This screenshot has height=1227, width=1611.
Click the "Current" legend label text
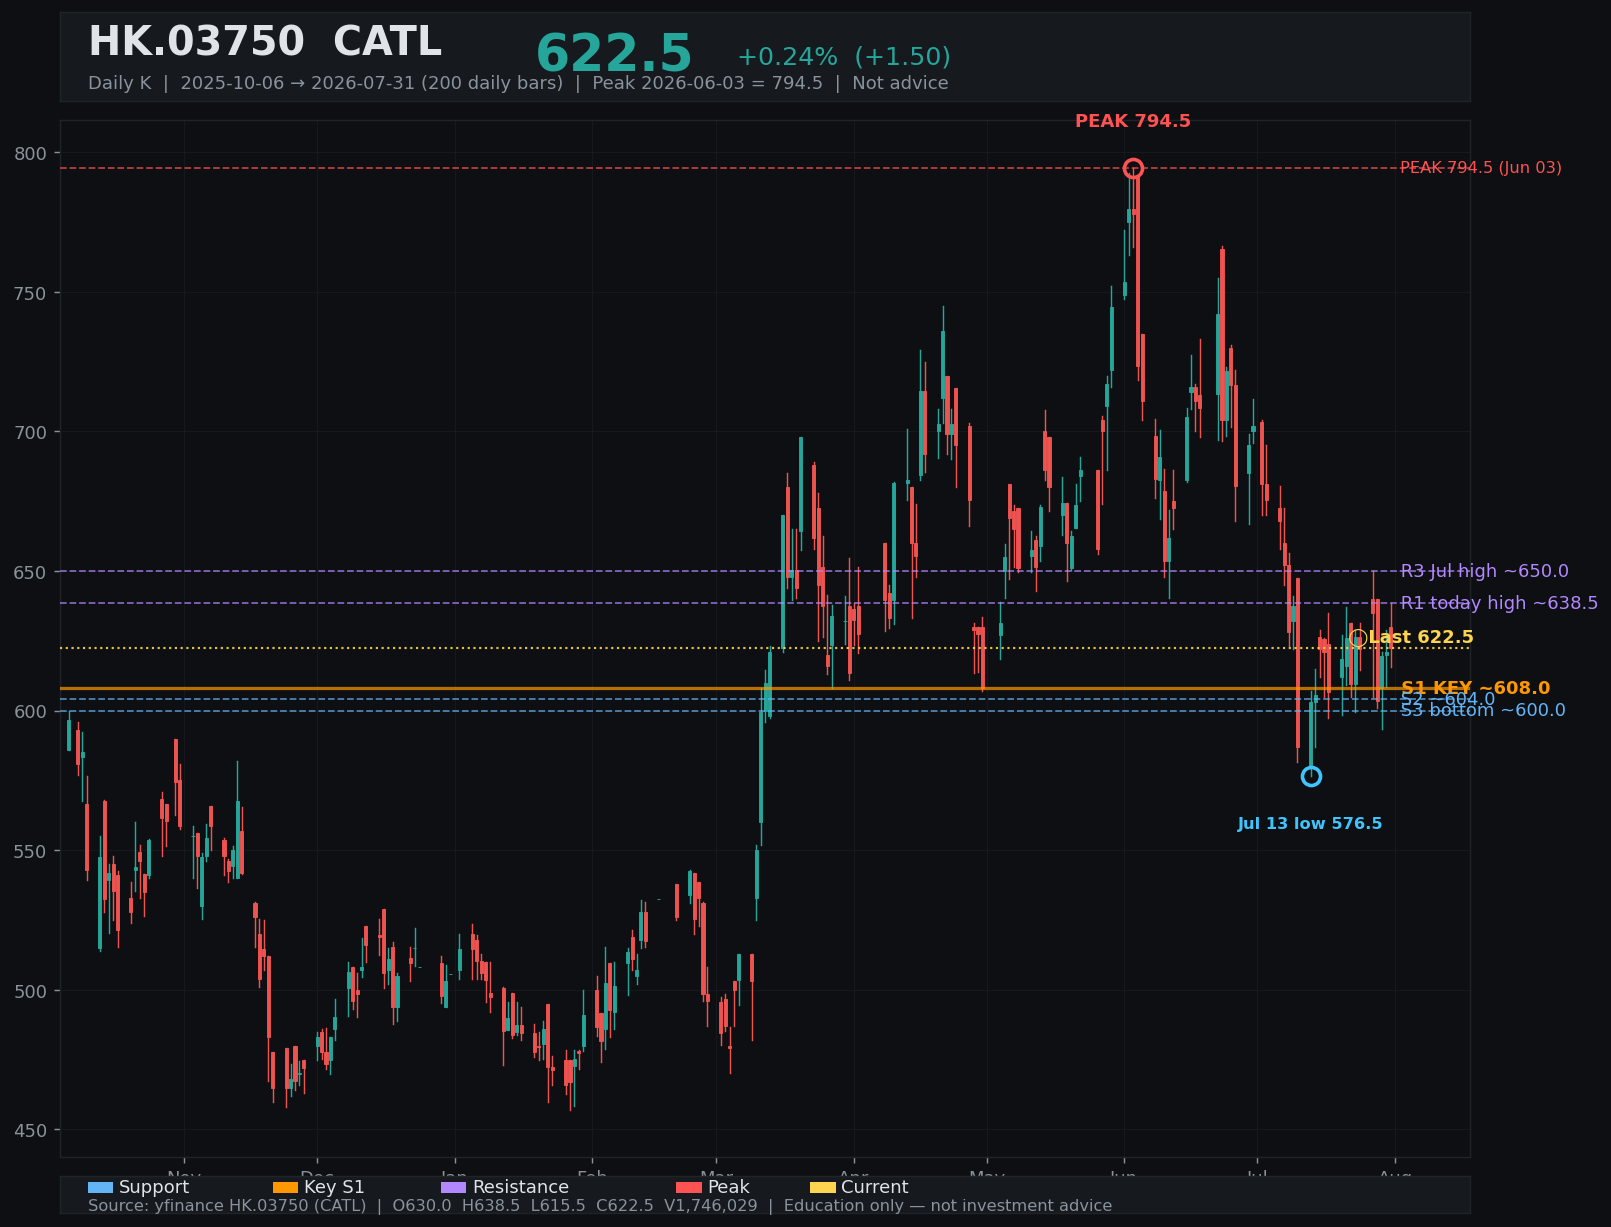[x=875, y=1188]
